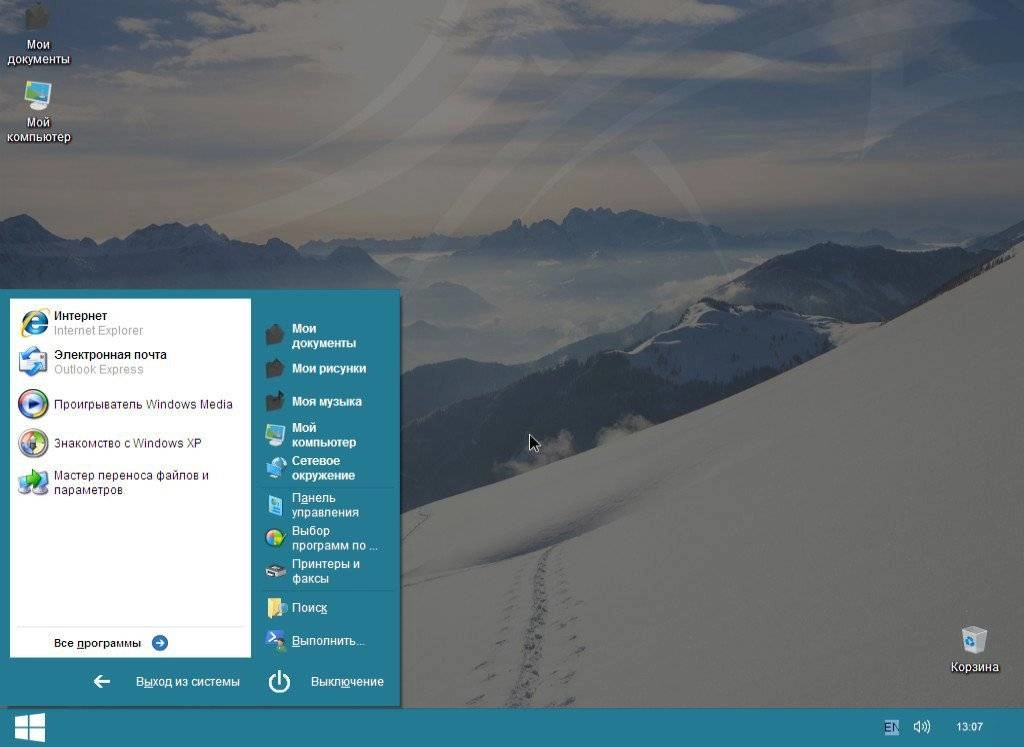The width and height of the screenshot is (1024, 747).
Task: Click the Моя музыка folder icon
Action: tap(275, 401)
